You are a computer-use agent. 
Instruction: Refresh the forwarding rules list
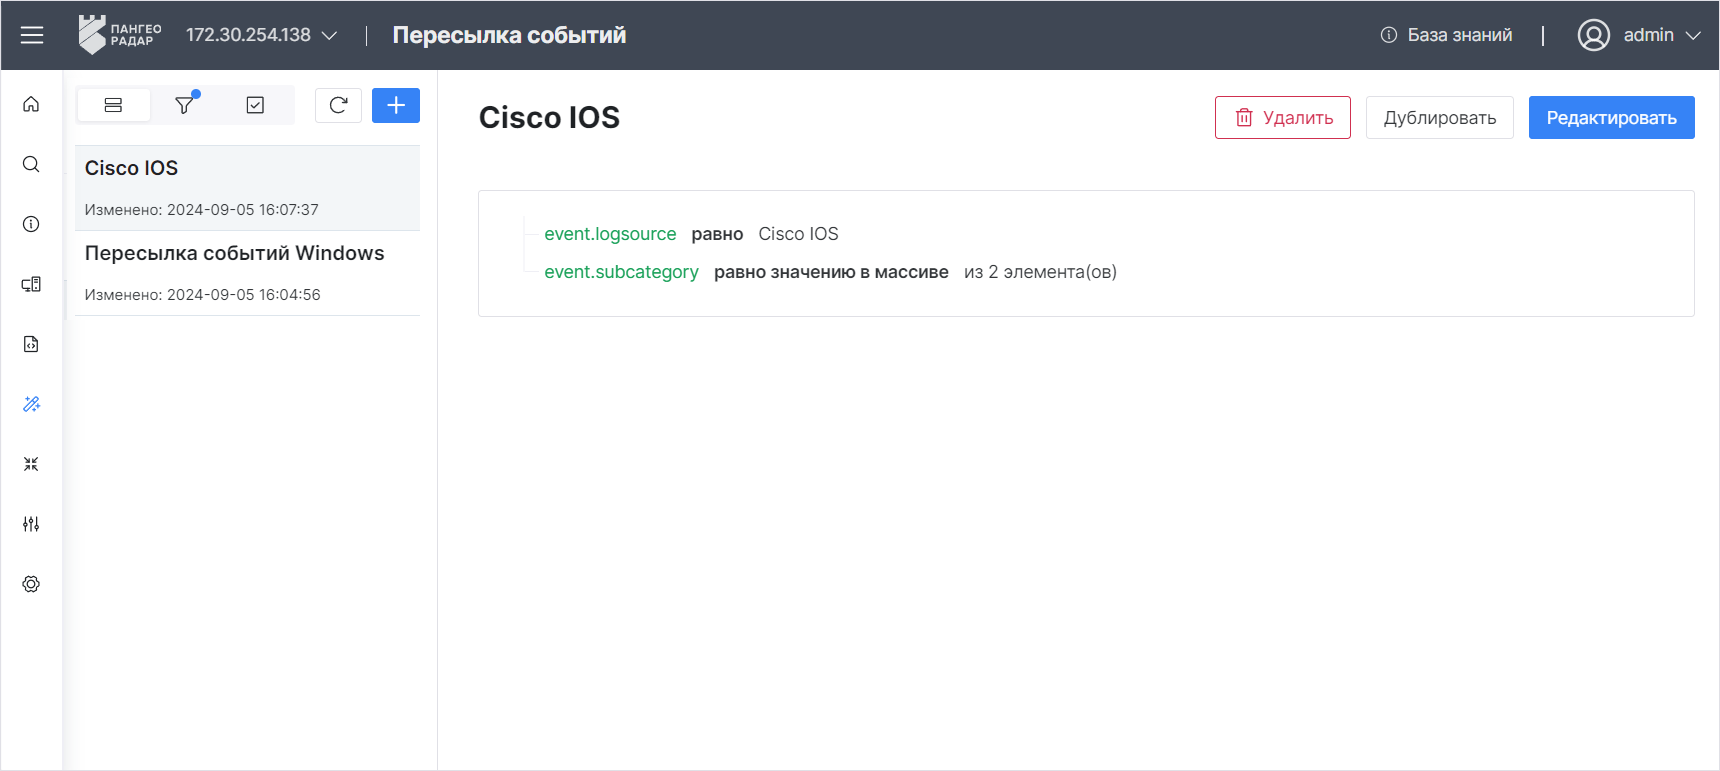tap(338, 105)
